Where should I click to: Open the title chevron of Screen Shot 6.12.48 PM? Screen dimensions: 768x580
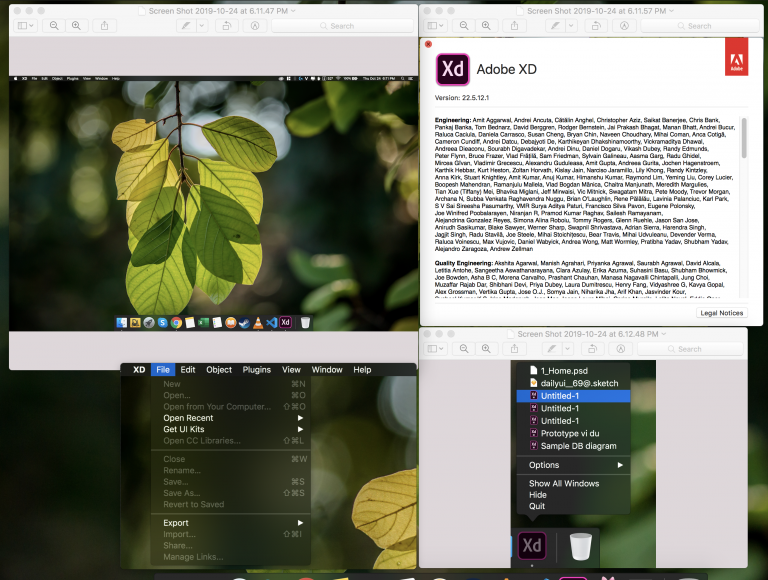coord(664,334)
